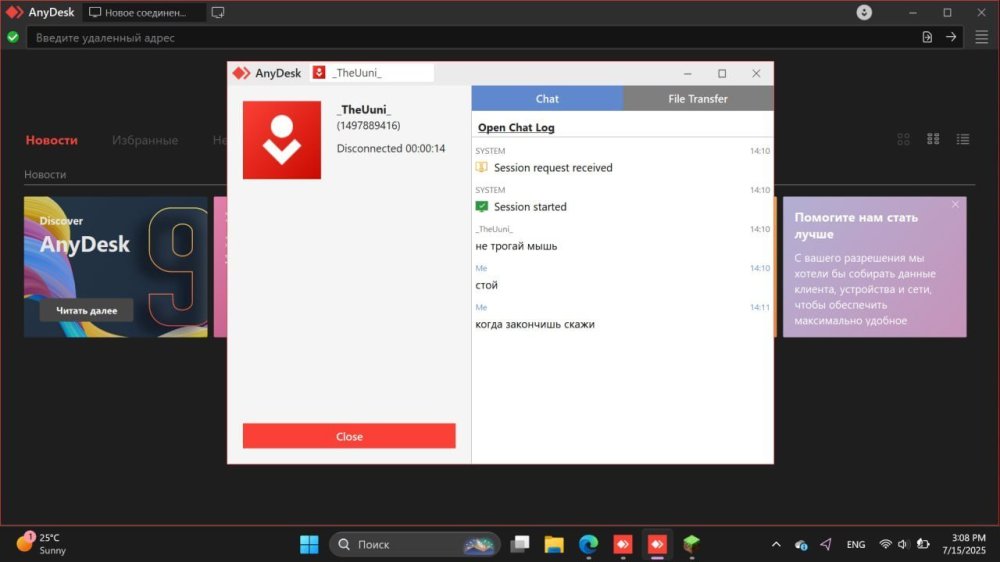The image size is (1000, 562).
Task: Click the session ID 1497889416 text
Action: pyautogui.click(x=369, y=126)
